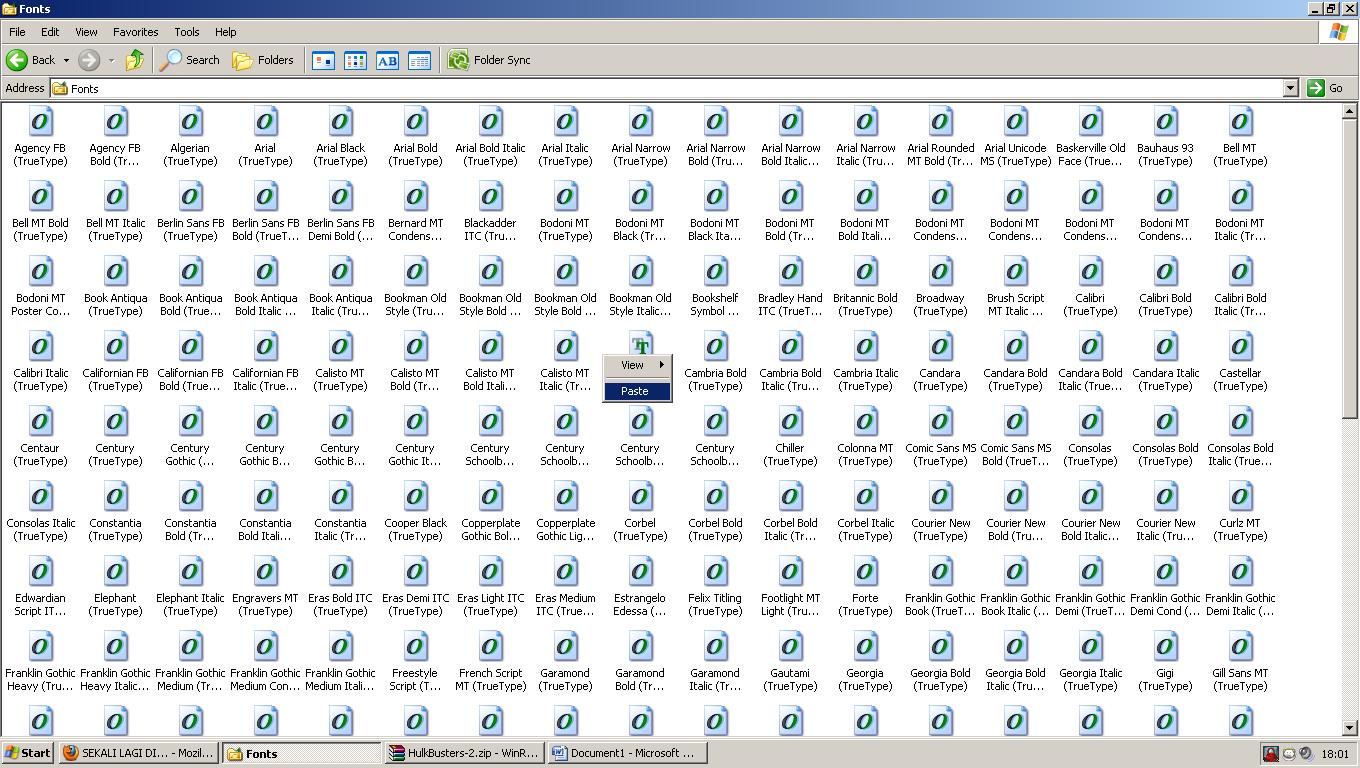Click the system tray clock
Screen dimensions: 1360x768
pyautogui.click(x=1334, y=754)
